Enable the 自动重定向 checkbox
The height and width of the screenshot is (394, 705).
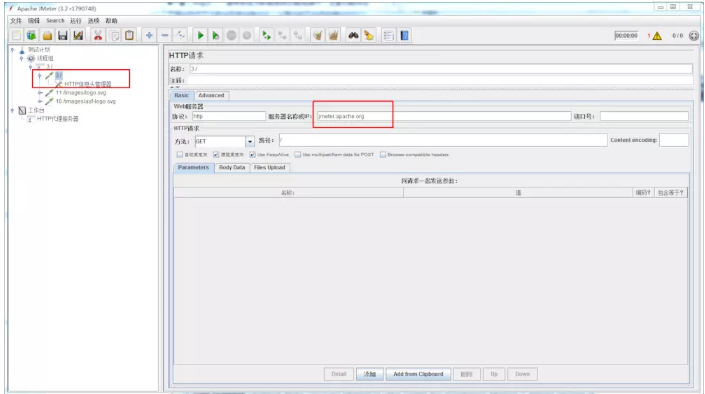click(180, 155)
